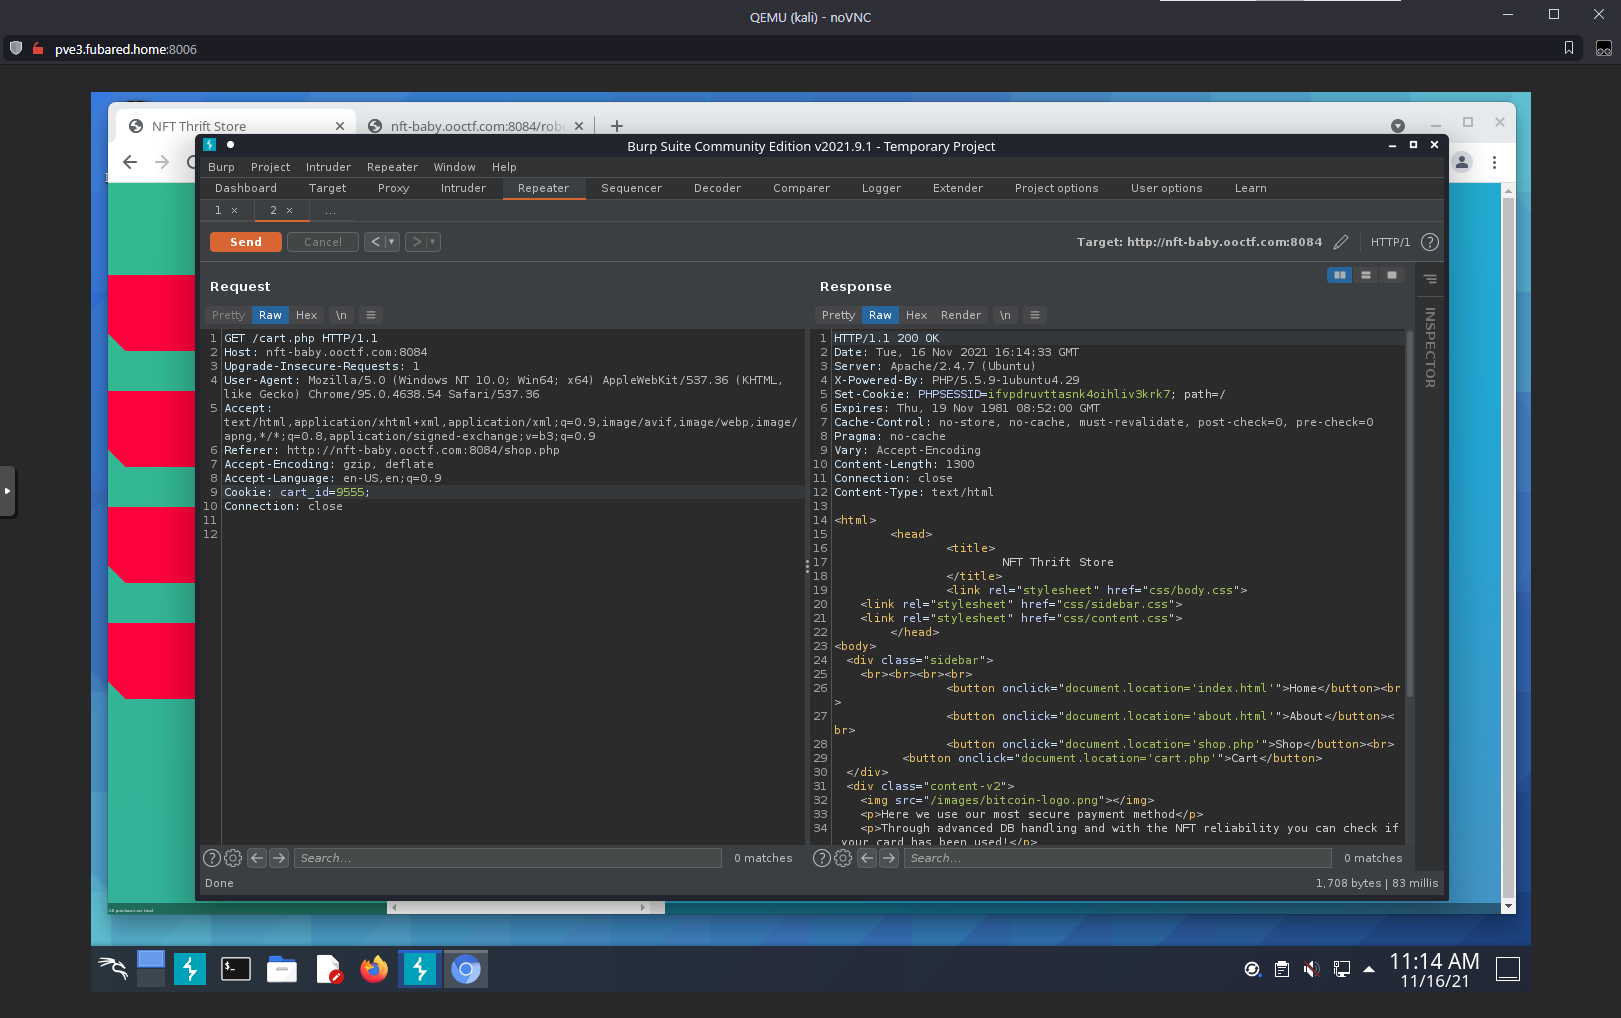Open the Burp menu
This screenshot has width=1621, height=1018.
click(221, 167)
